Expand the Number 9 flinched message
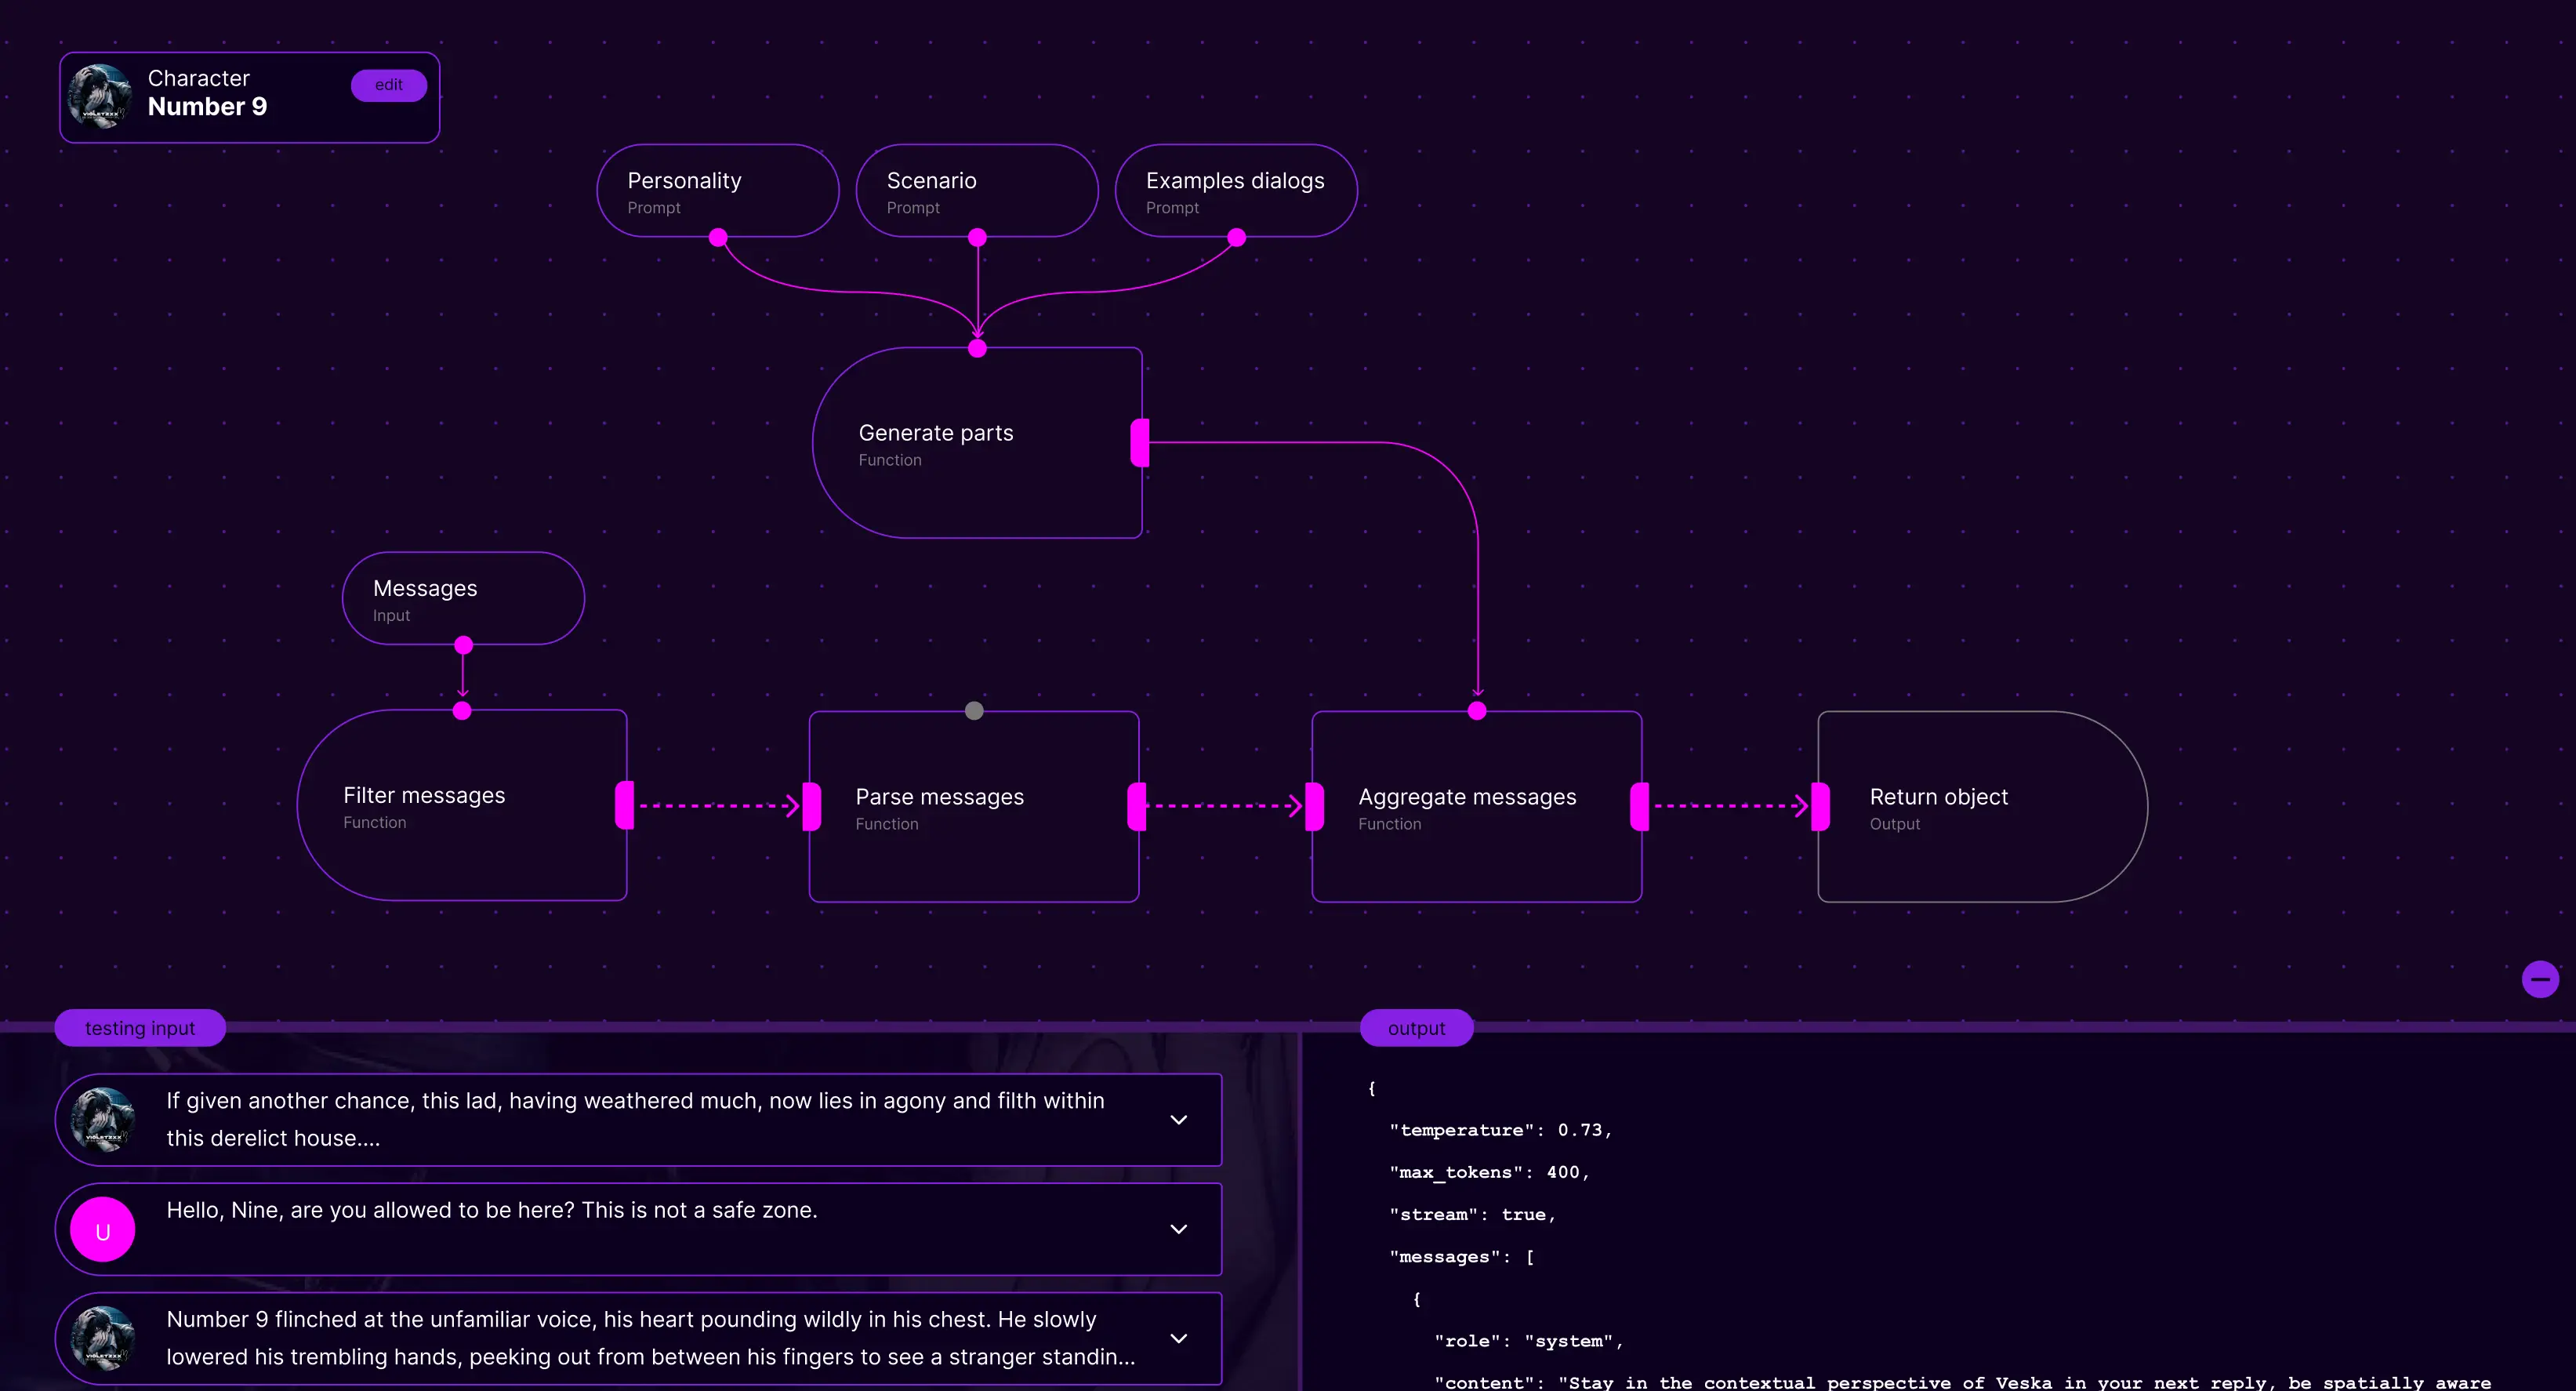The width and height of the screenshot is (2576, 1391). pos(1178,1338)
